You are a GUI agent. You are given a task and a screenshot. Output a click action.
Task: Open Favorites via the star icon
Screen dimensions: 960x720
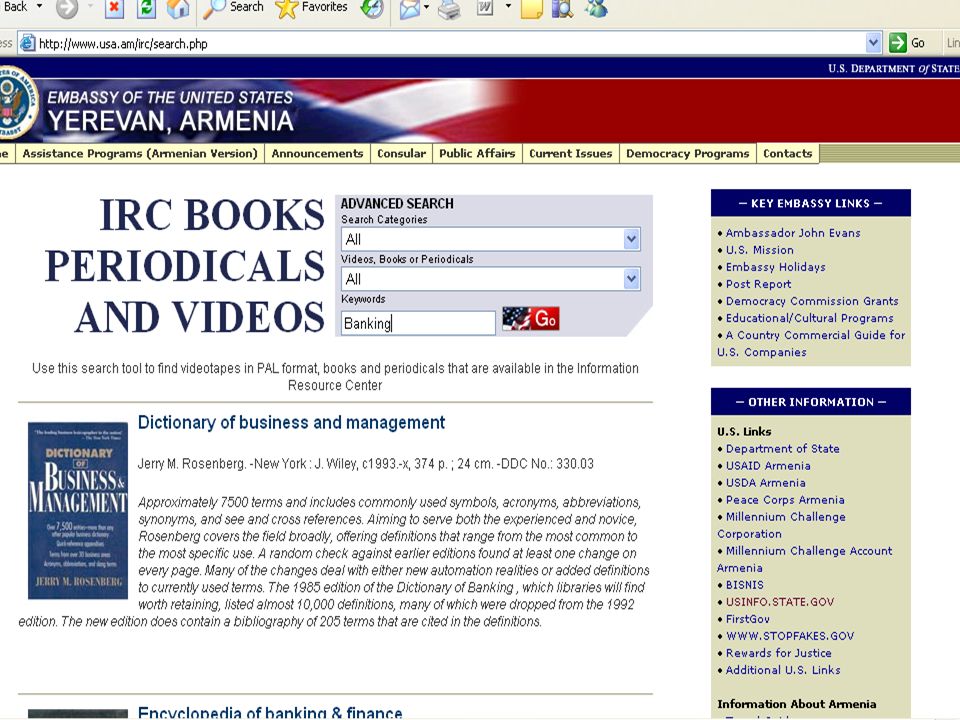pos(311,8)
